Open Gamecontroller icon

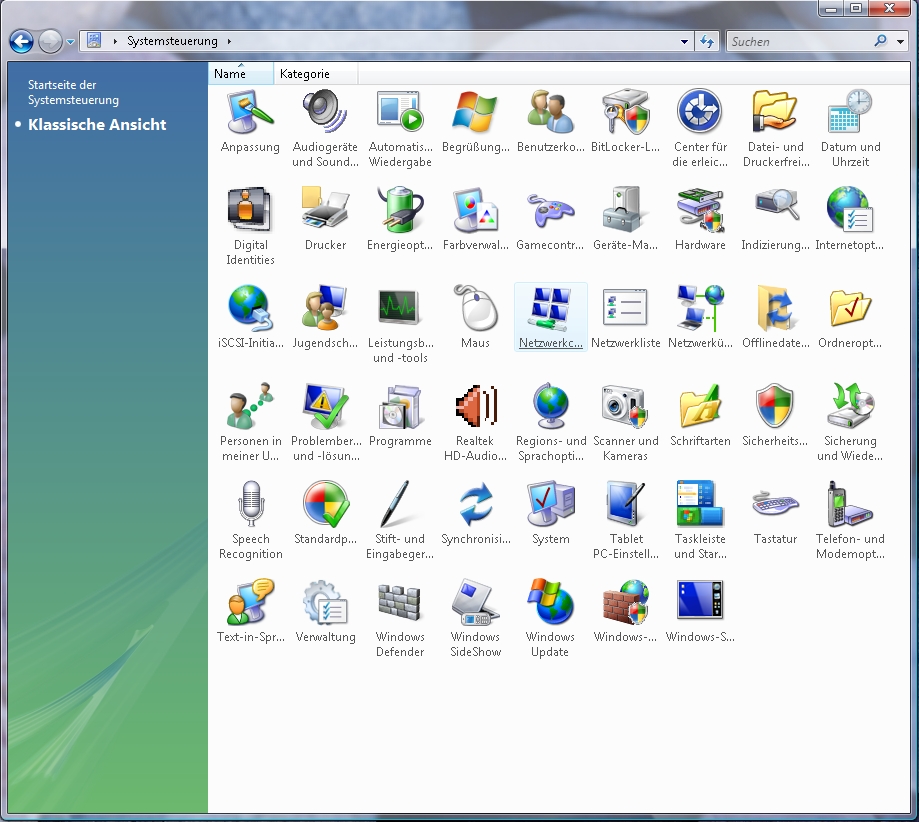(550, 209)
